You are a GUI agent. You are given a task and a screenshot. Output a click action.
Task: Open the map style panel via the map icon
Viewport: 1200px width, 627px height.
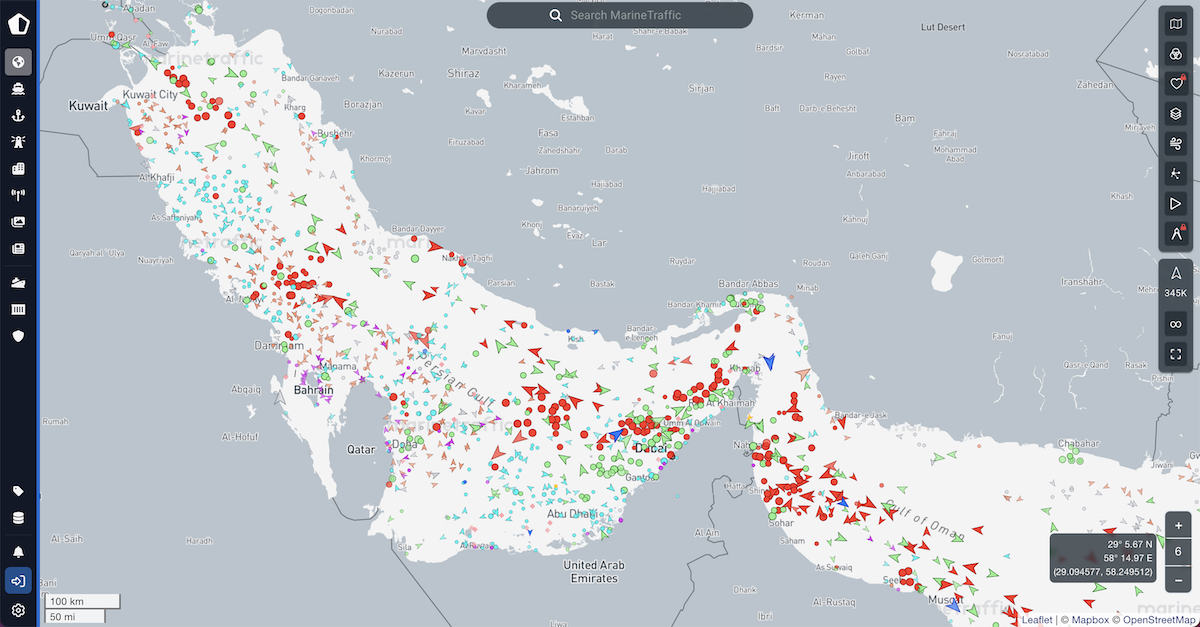tap(1176, 24)
